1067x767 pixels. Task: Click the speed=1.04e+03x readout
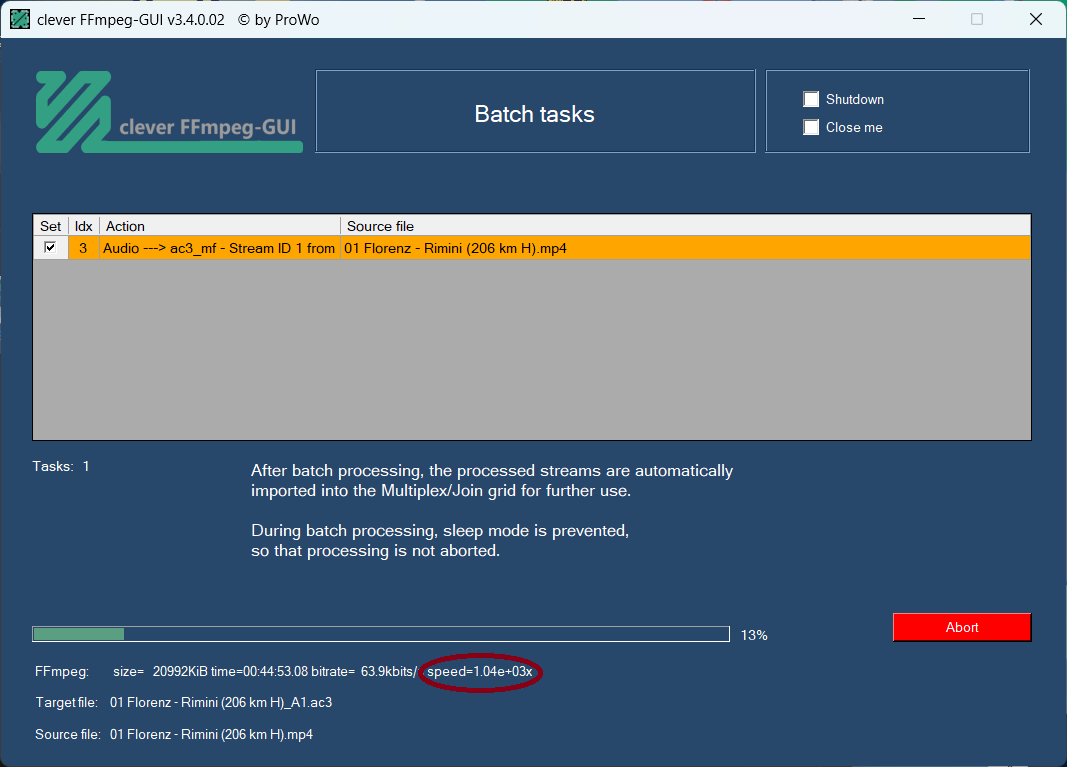tap(480, 672)
